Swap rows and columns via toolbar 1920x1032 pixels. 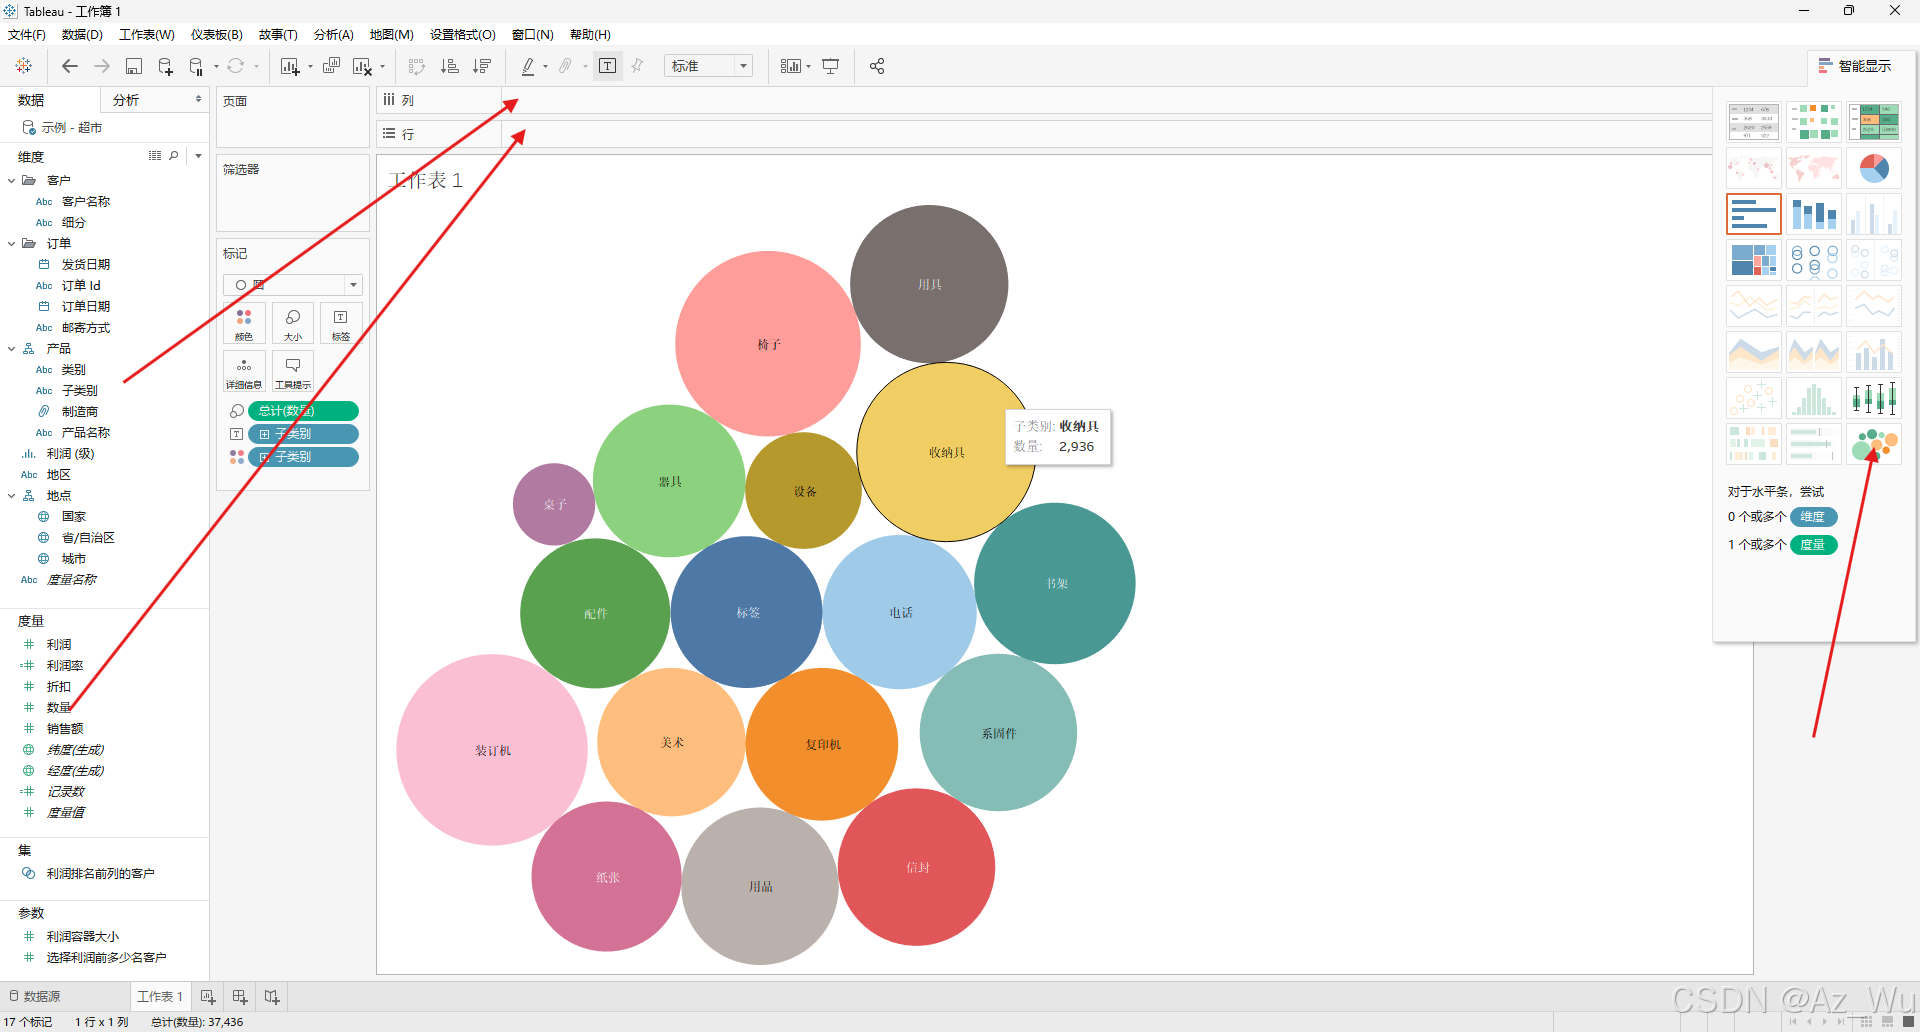tap(417, 66)
